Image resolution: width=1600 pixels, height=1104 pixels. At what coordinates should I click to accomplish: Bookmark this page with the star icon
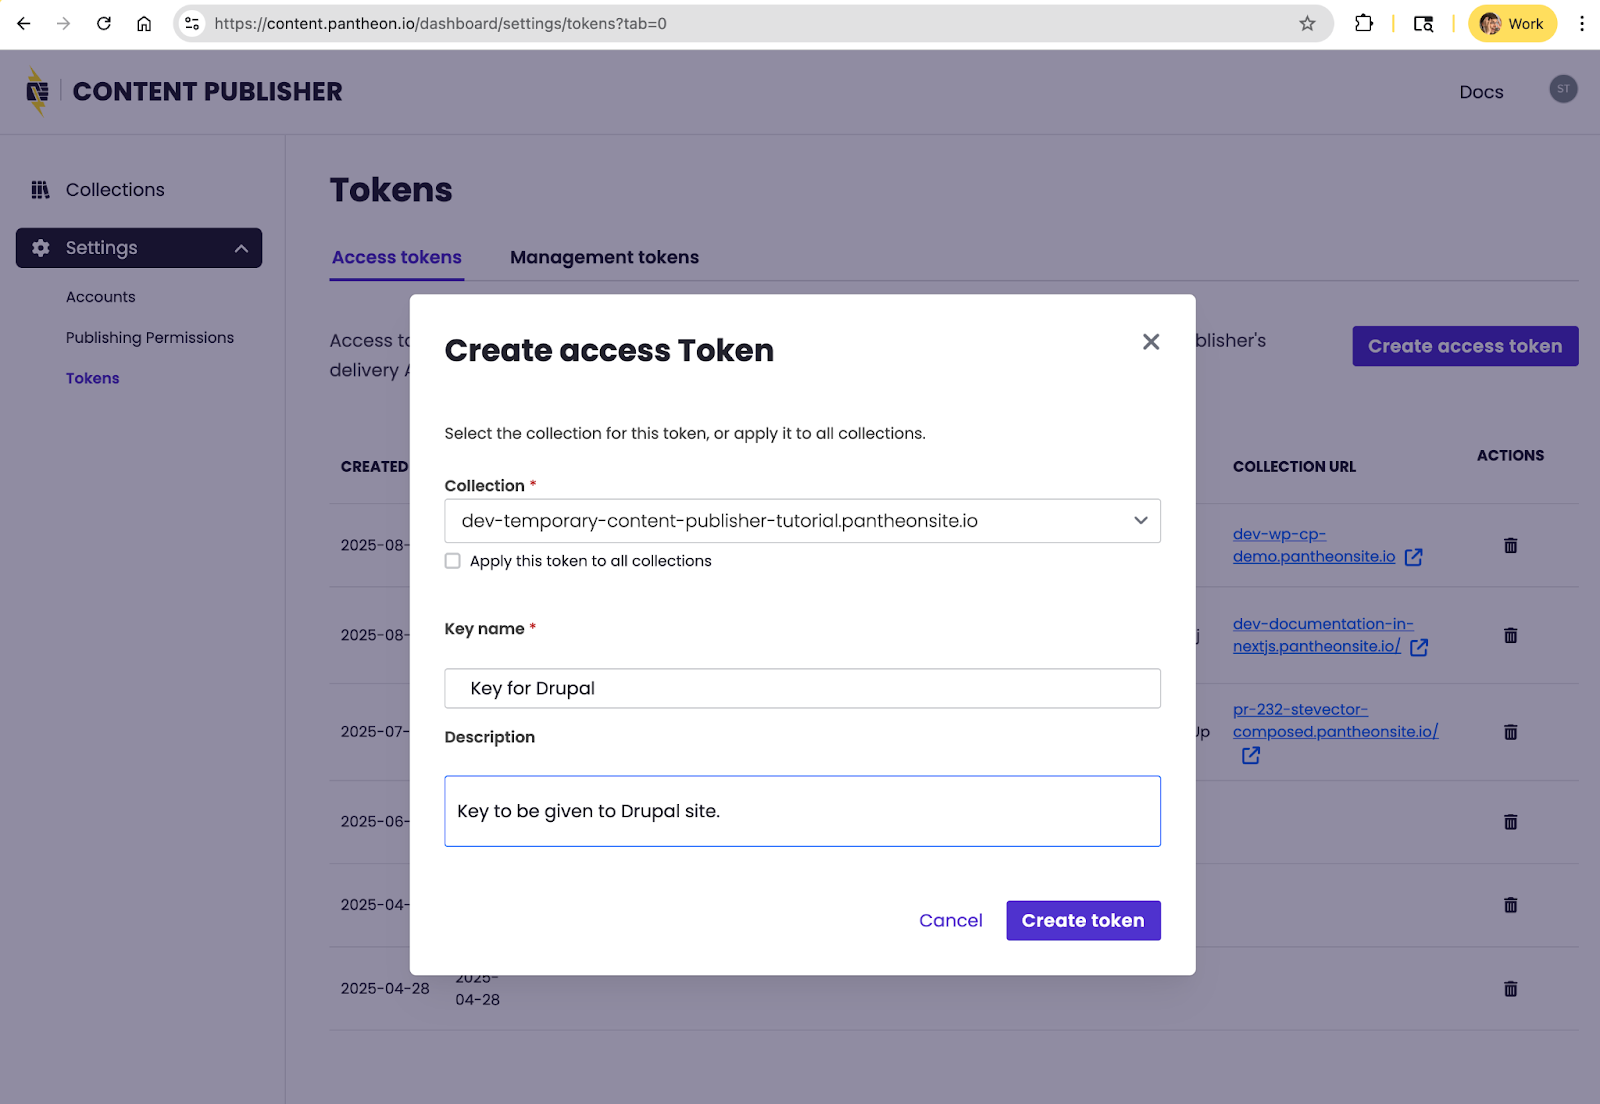(1307, 24)
